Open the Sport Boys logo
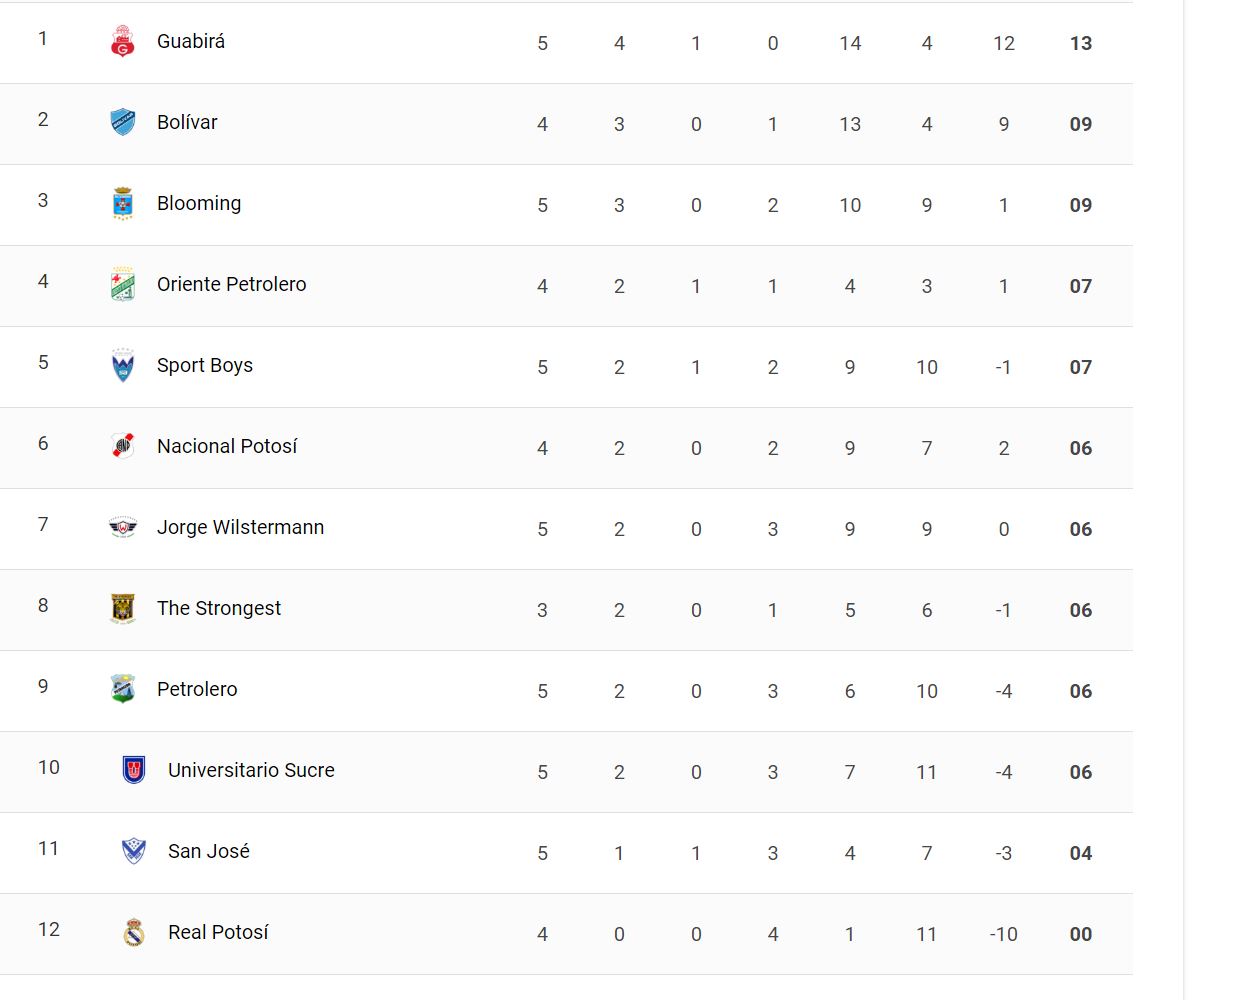Viewport: 1239px width, 1000px height. click(x=122, y=365)
